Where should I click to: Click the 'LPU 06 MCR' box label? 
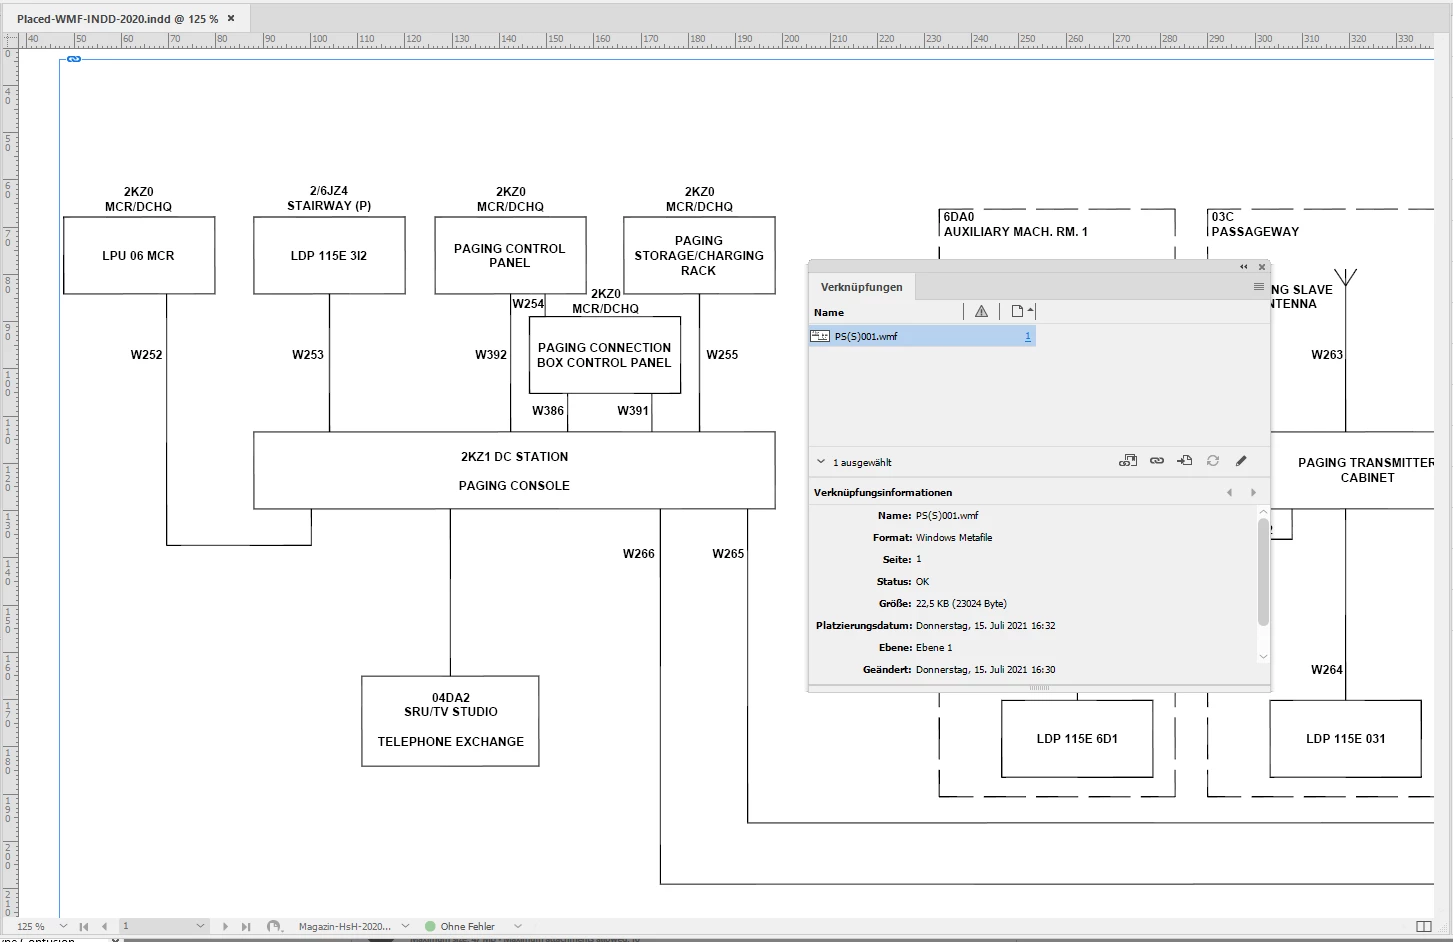click(x=138, y=256)
